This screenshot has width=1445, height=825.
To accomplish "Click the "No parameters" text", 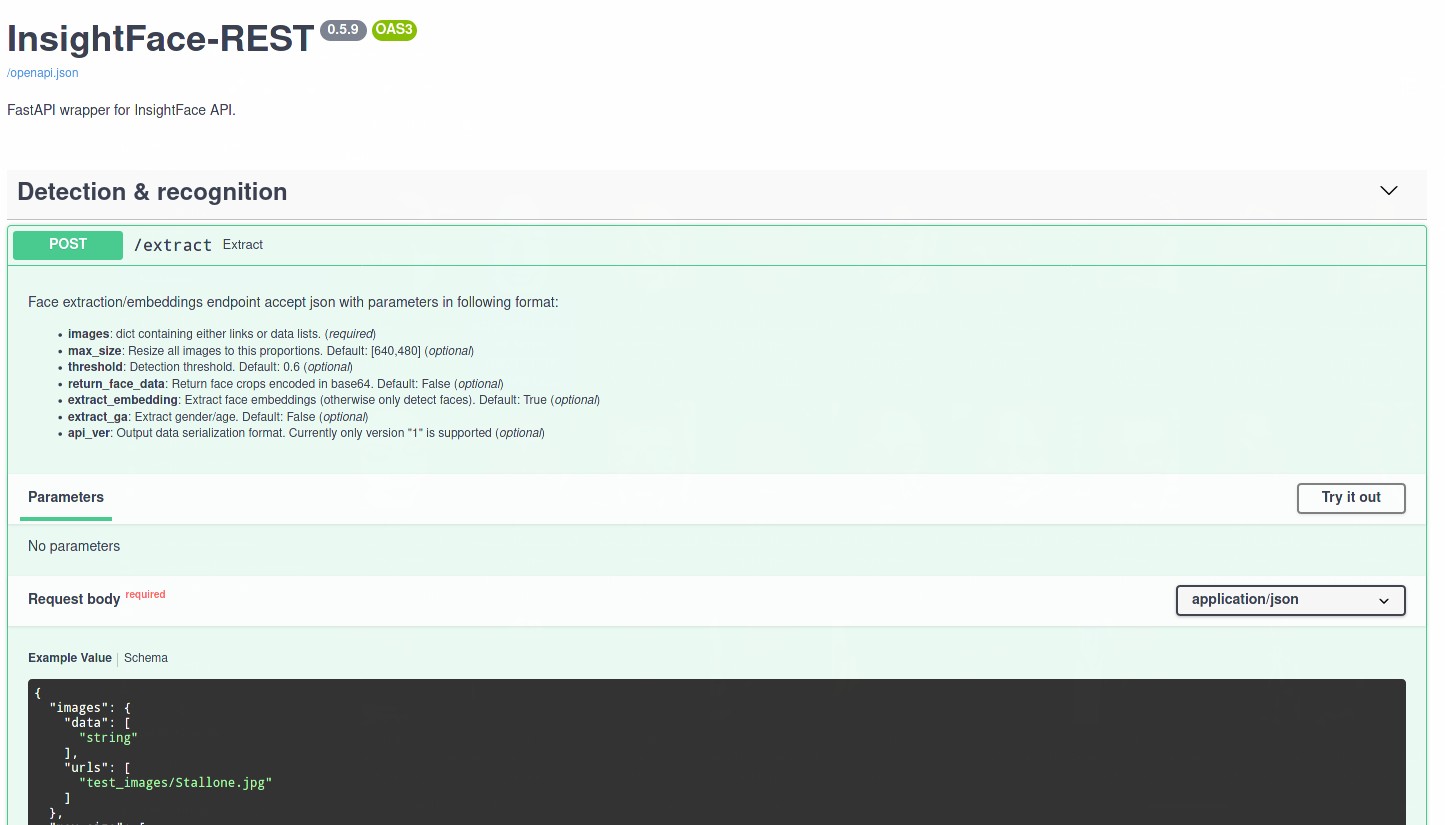I will (x=74, y=546).
